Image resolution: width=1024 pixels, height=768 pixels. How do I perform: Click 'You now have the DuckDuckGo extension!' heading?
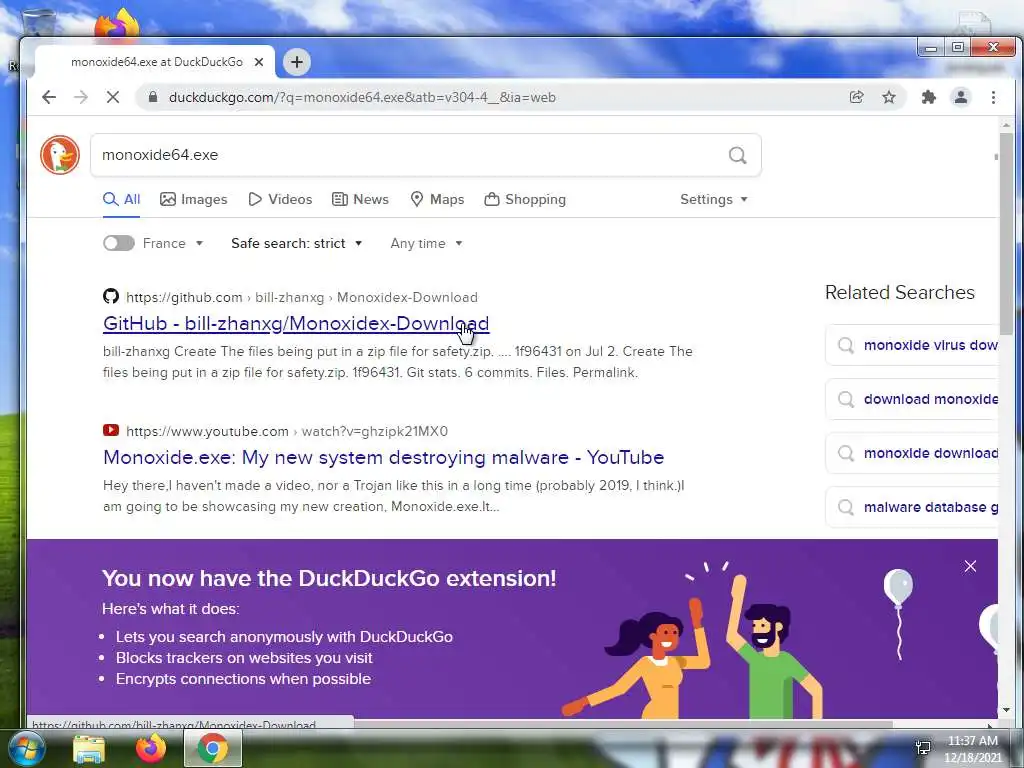[x=329, y=578]
